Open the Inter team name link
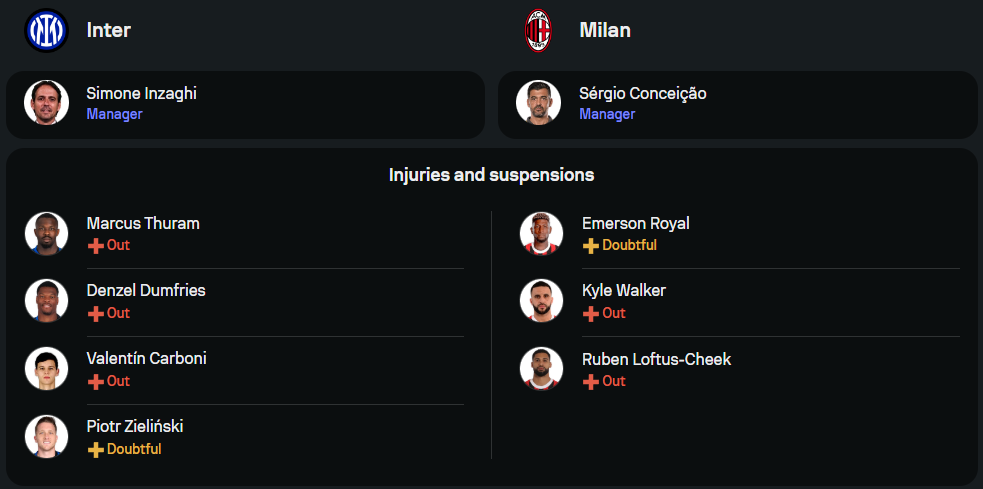This screenshot has width=983, height=489. pos(109,30)
